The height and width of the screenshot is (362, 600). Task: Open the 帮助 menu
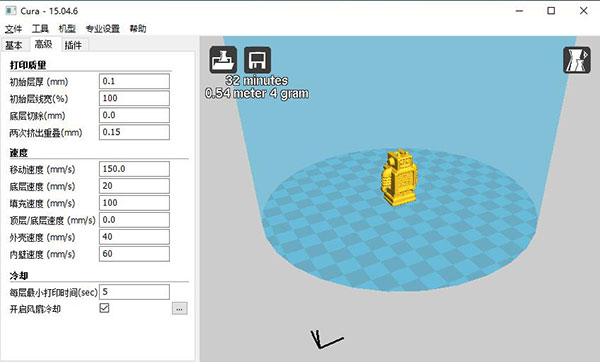(x=138, y=29)
